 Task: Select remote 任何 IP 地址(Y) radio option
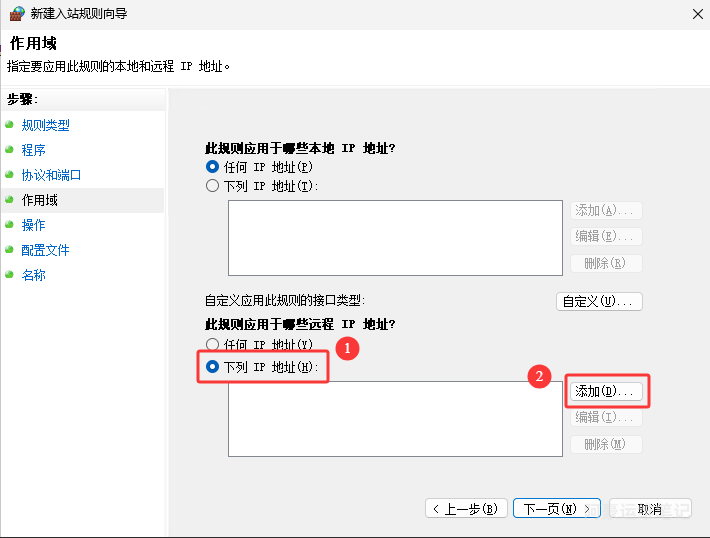point(212,345)
